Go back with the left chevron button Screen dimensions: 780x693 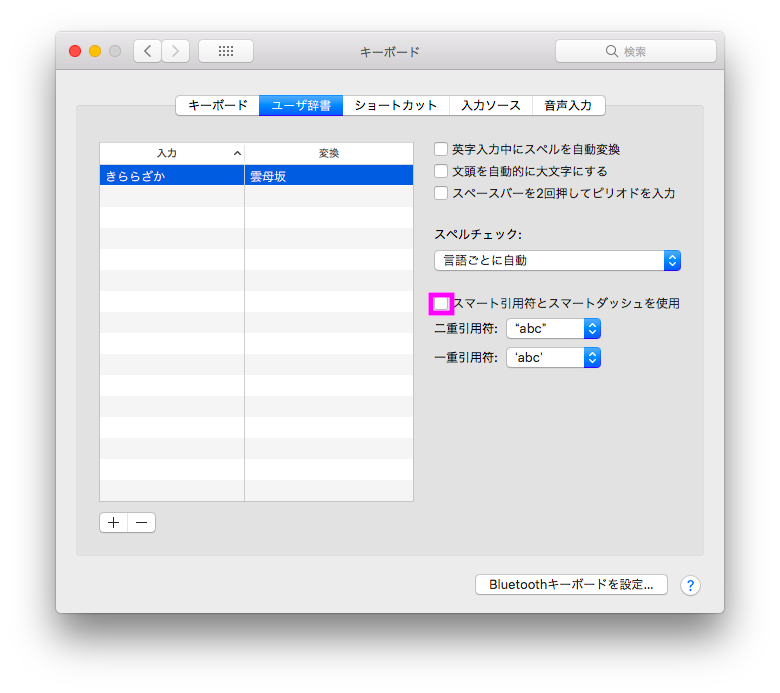pyautogui.click(x=147, y=51)
